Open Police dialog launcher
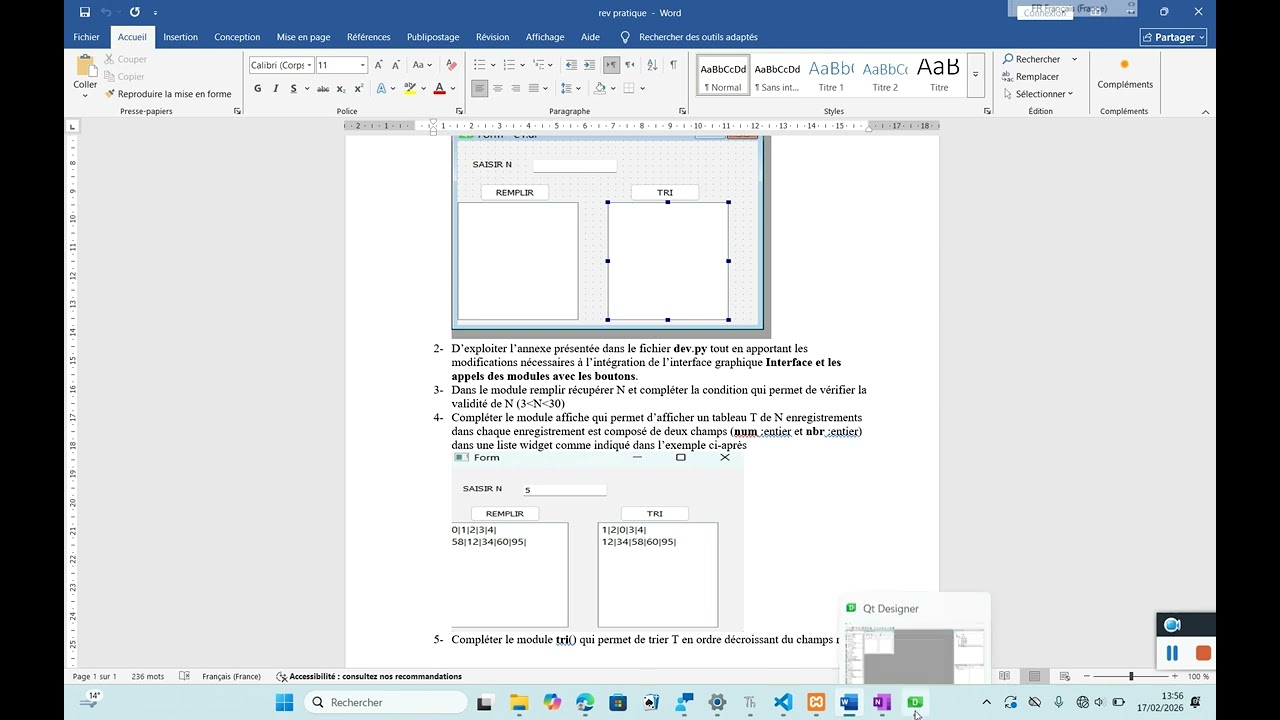The width and height of the screenshot is (1280, 720). [460, 111]
